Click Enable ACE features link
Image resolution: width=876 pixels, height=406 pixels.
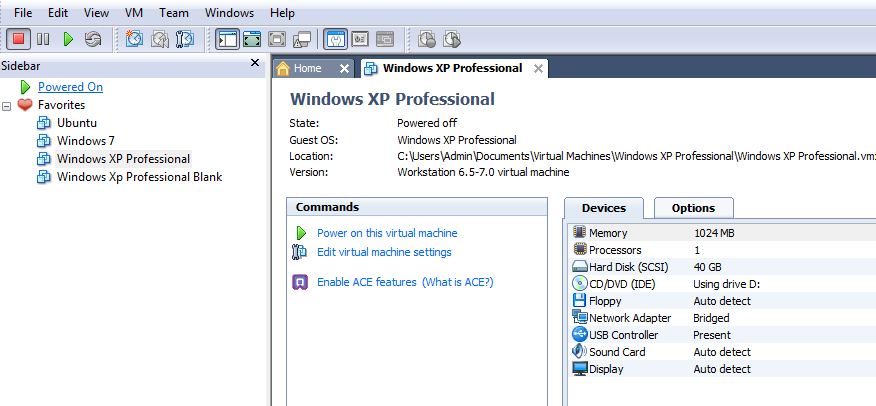pos(366,282)
